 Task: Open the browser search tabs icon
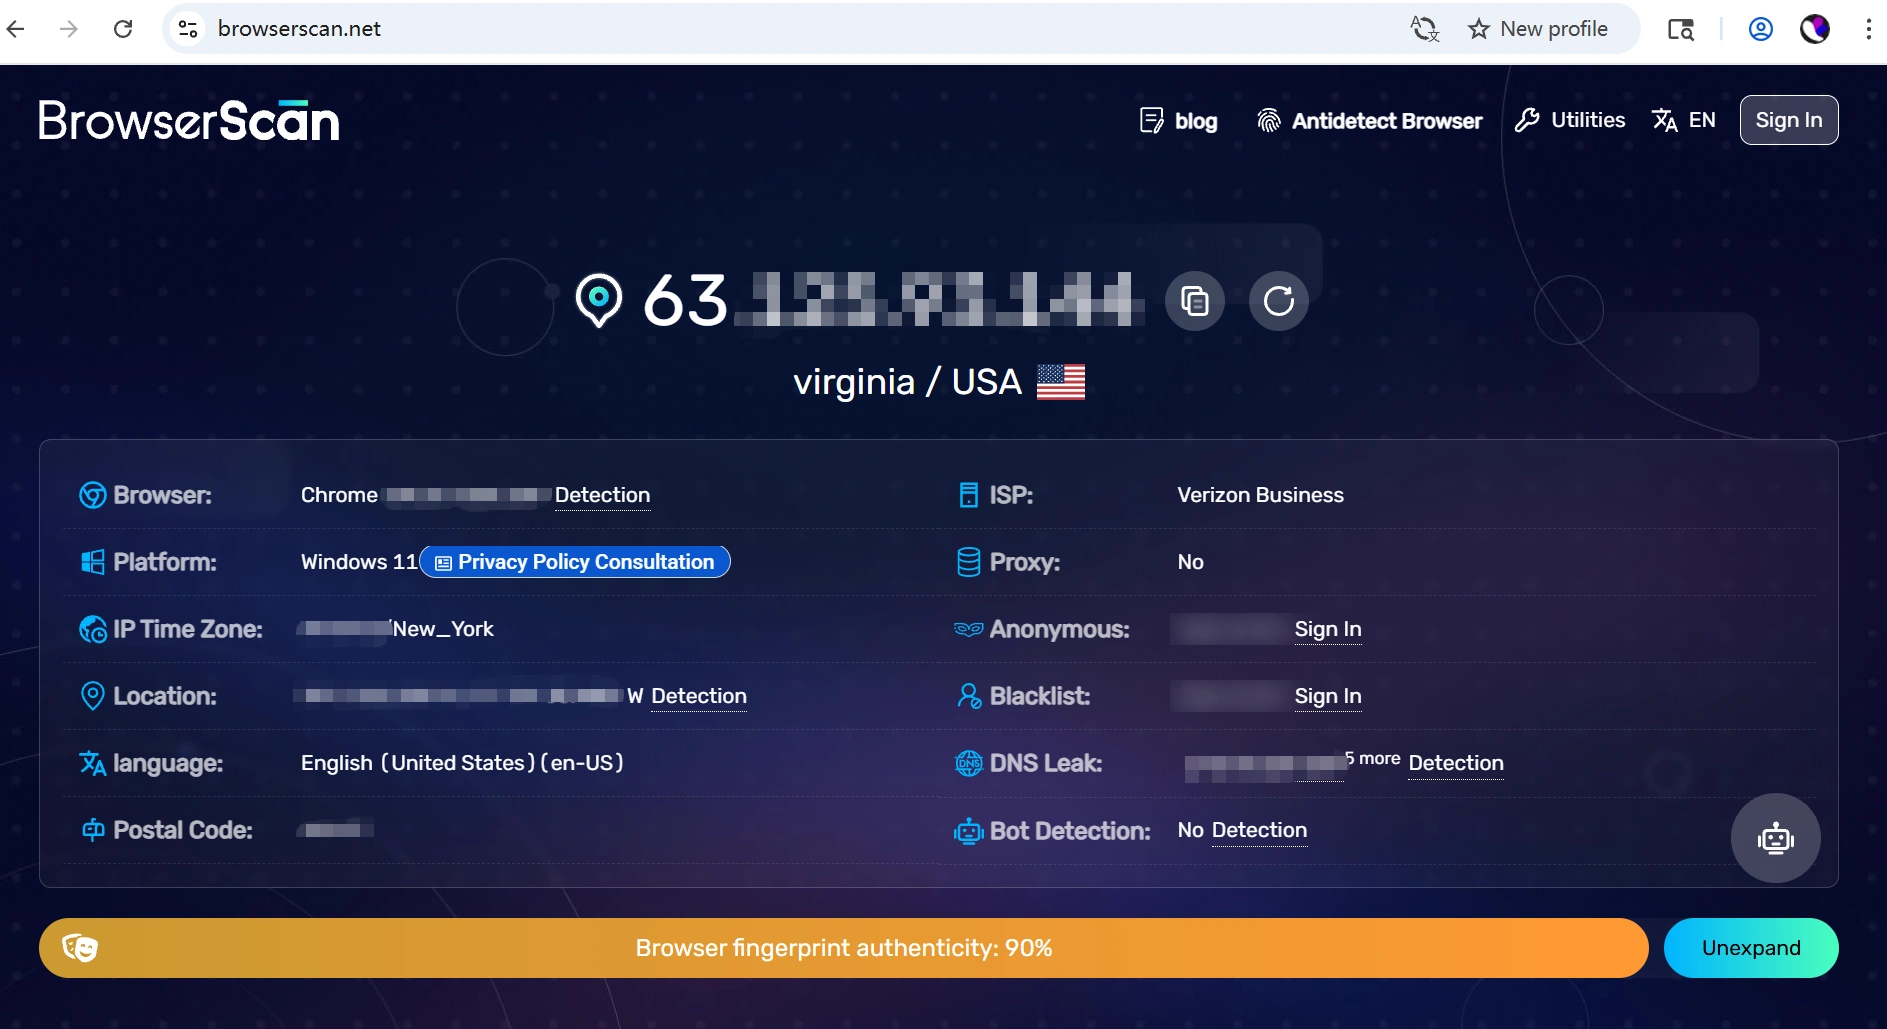[1680, 29]
